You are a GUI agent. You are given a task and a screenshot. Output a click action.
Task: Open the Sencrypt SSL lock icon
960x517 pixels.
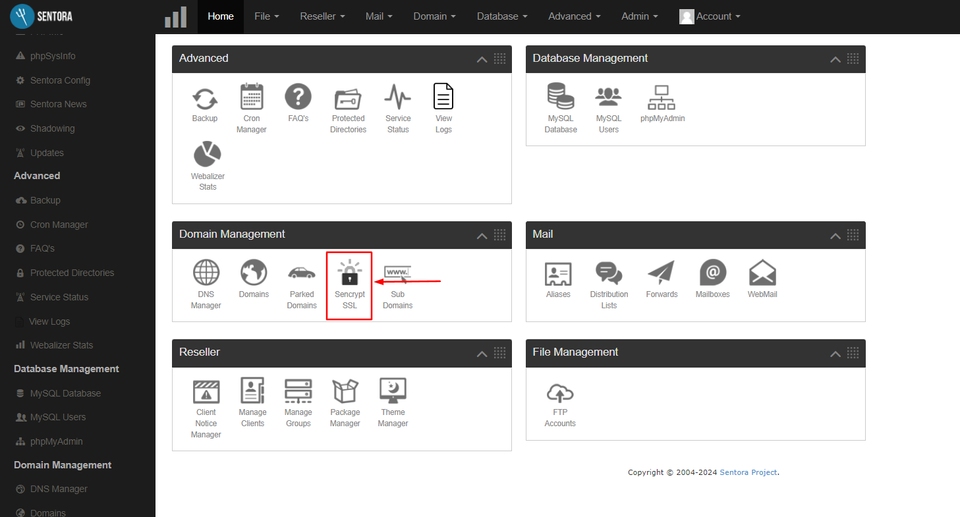coord(350,273)
